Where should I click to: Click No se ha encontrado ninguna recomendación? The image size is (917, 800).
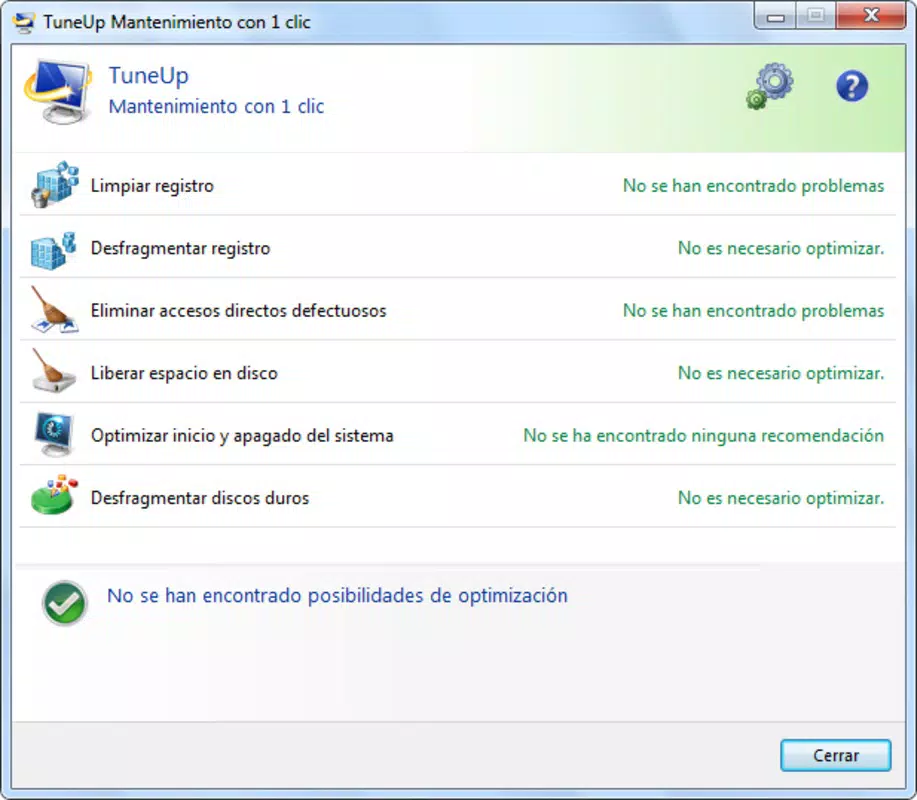tap(704, 436)
